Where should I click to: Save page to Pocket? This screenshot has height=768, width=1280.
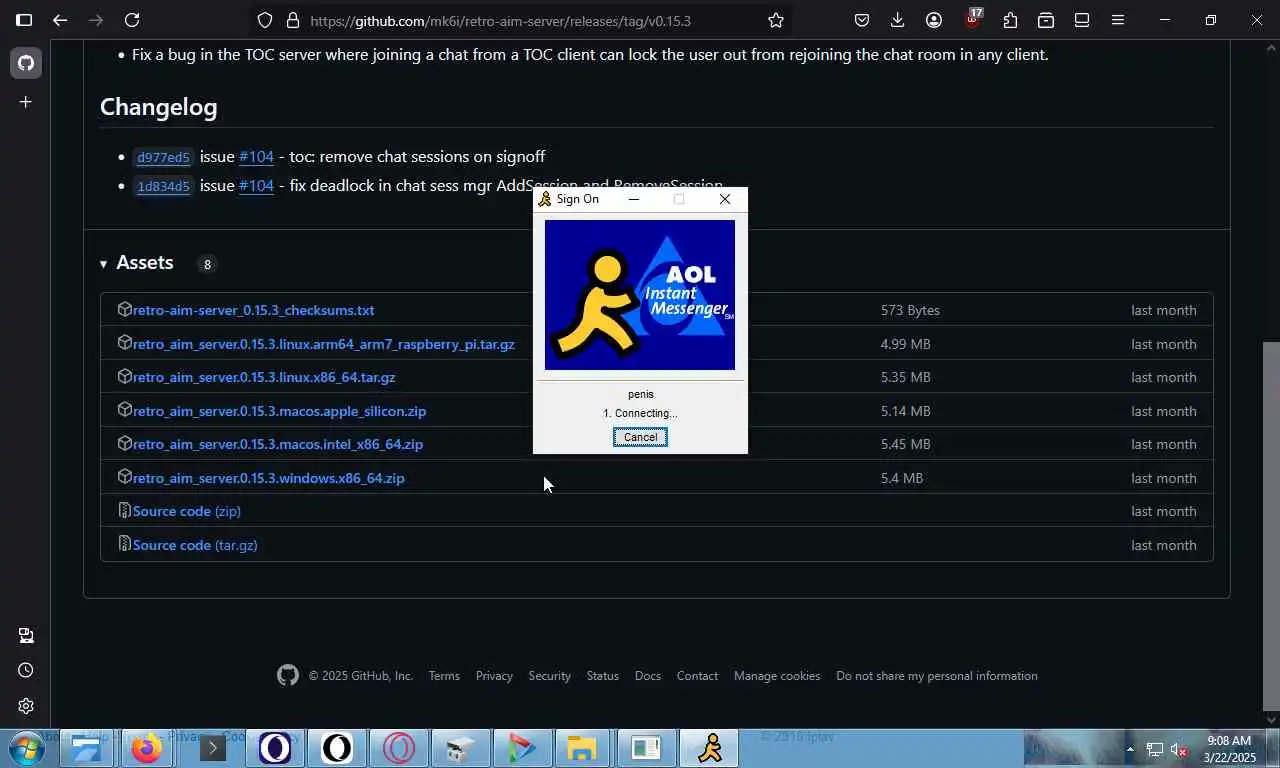point(862,20)
